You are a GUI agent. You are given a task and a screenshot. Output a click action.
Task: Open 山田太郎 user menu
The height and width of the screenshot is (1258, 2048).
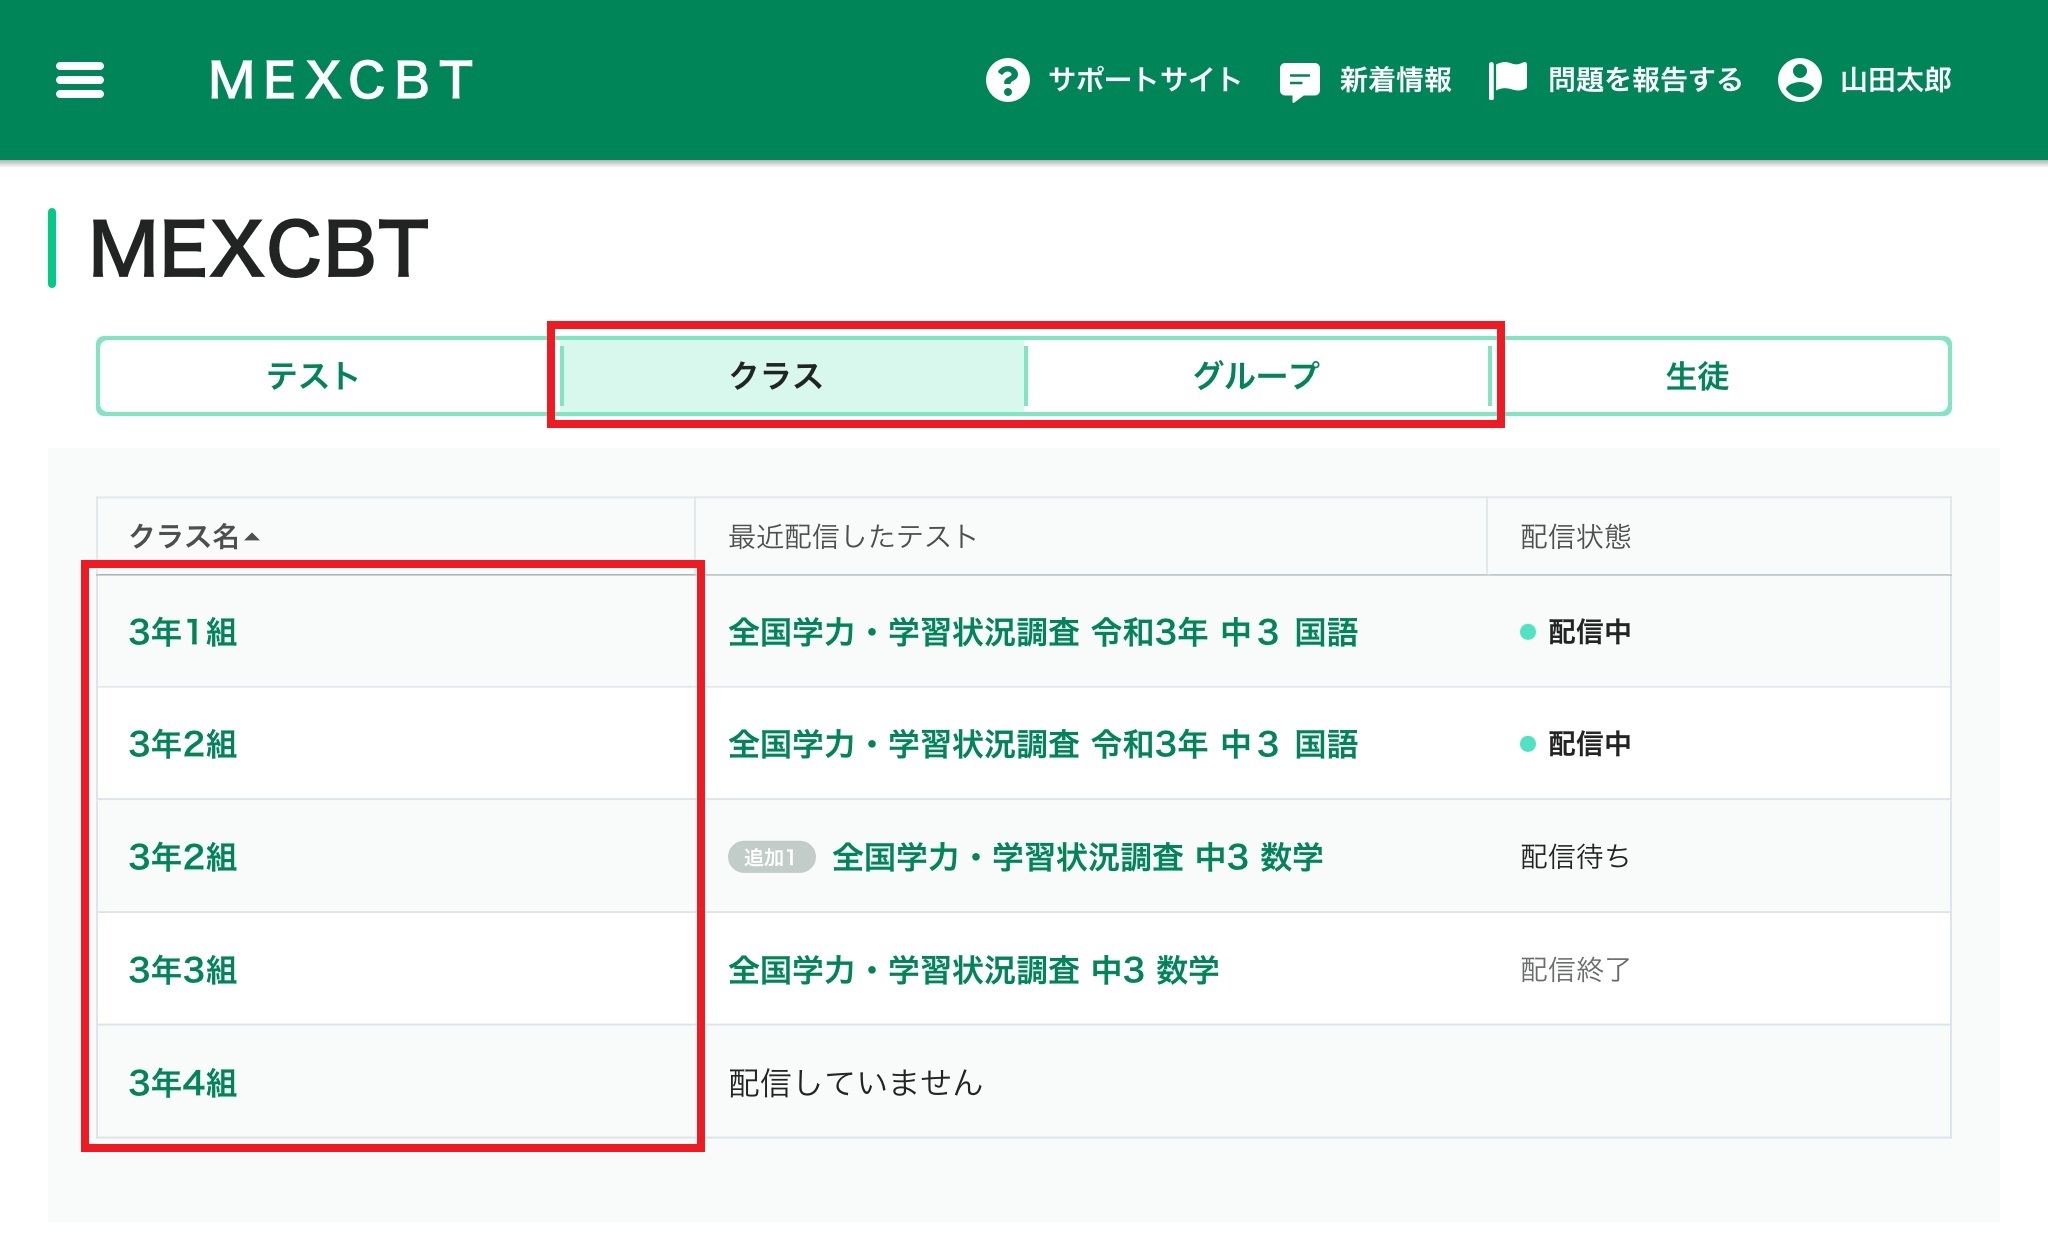coord(1896,80)
